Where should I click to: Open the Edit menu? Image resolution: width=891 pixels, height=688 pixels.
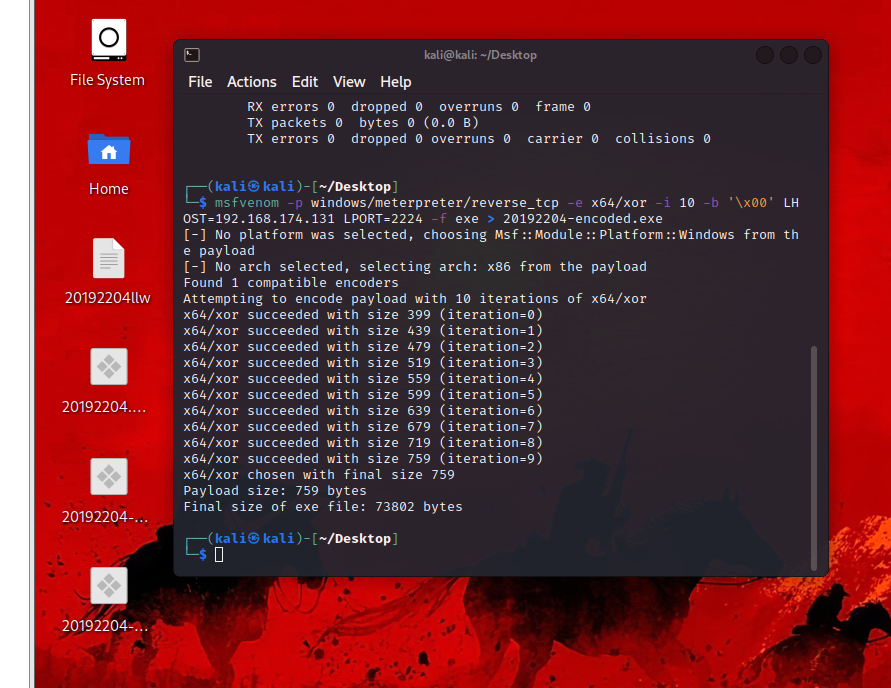click(x=305, y=82)
